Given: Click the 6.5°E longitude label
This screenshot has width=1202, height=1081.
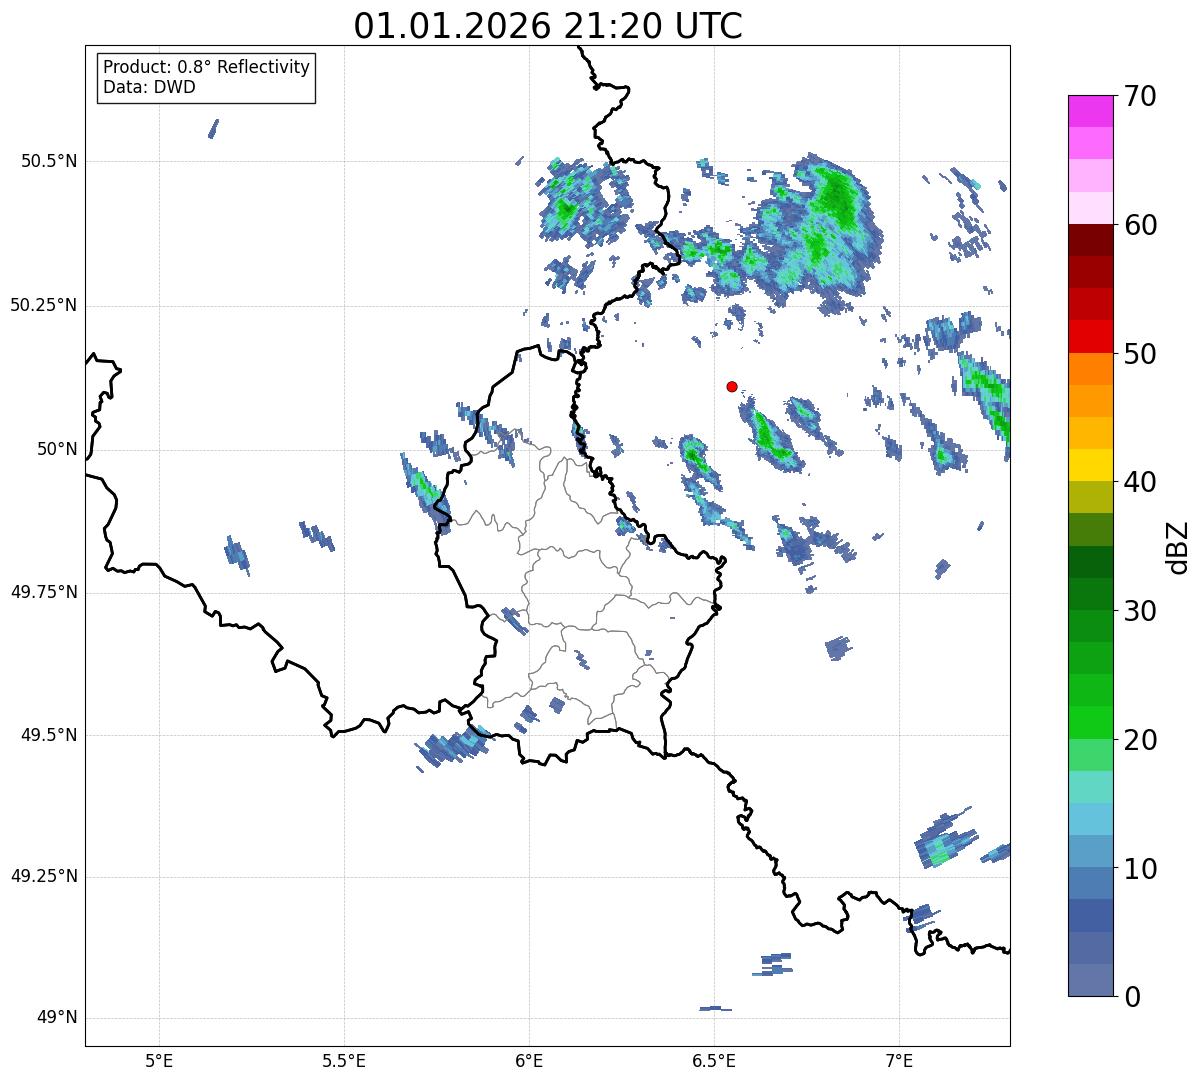Looking at the screenshot, I should coord(714,1060).
